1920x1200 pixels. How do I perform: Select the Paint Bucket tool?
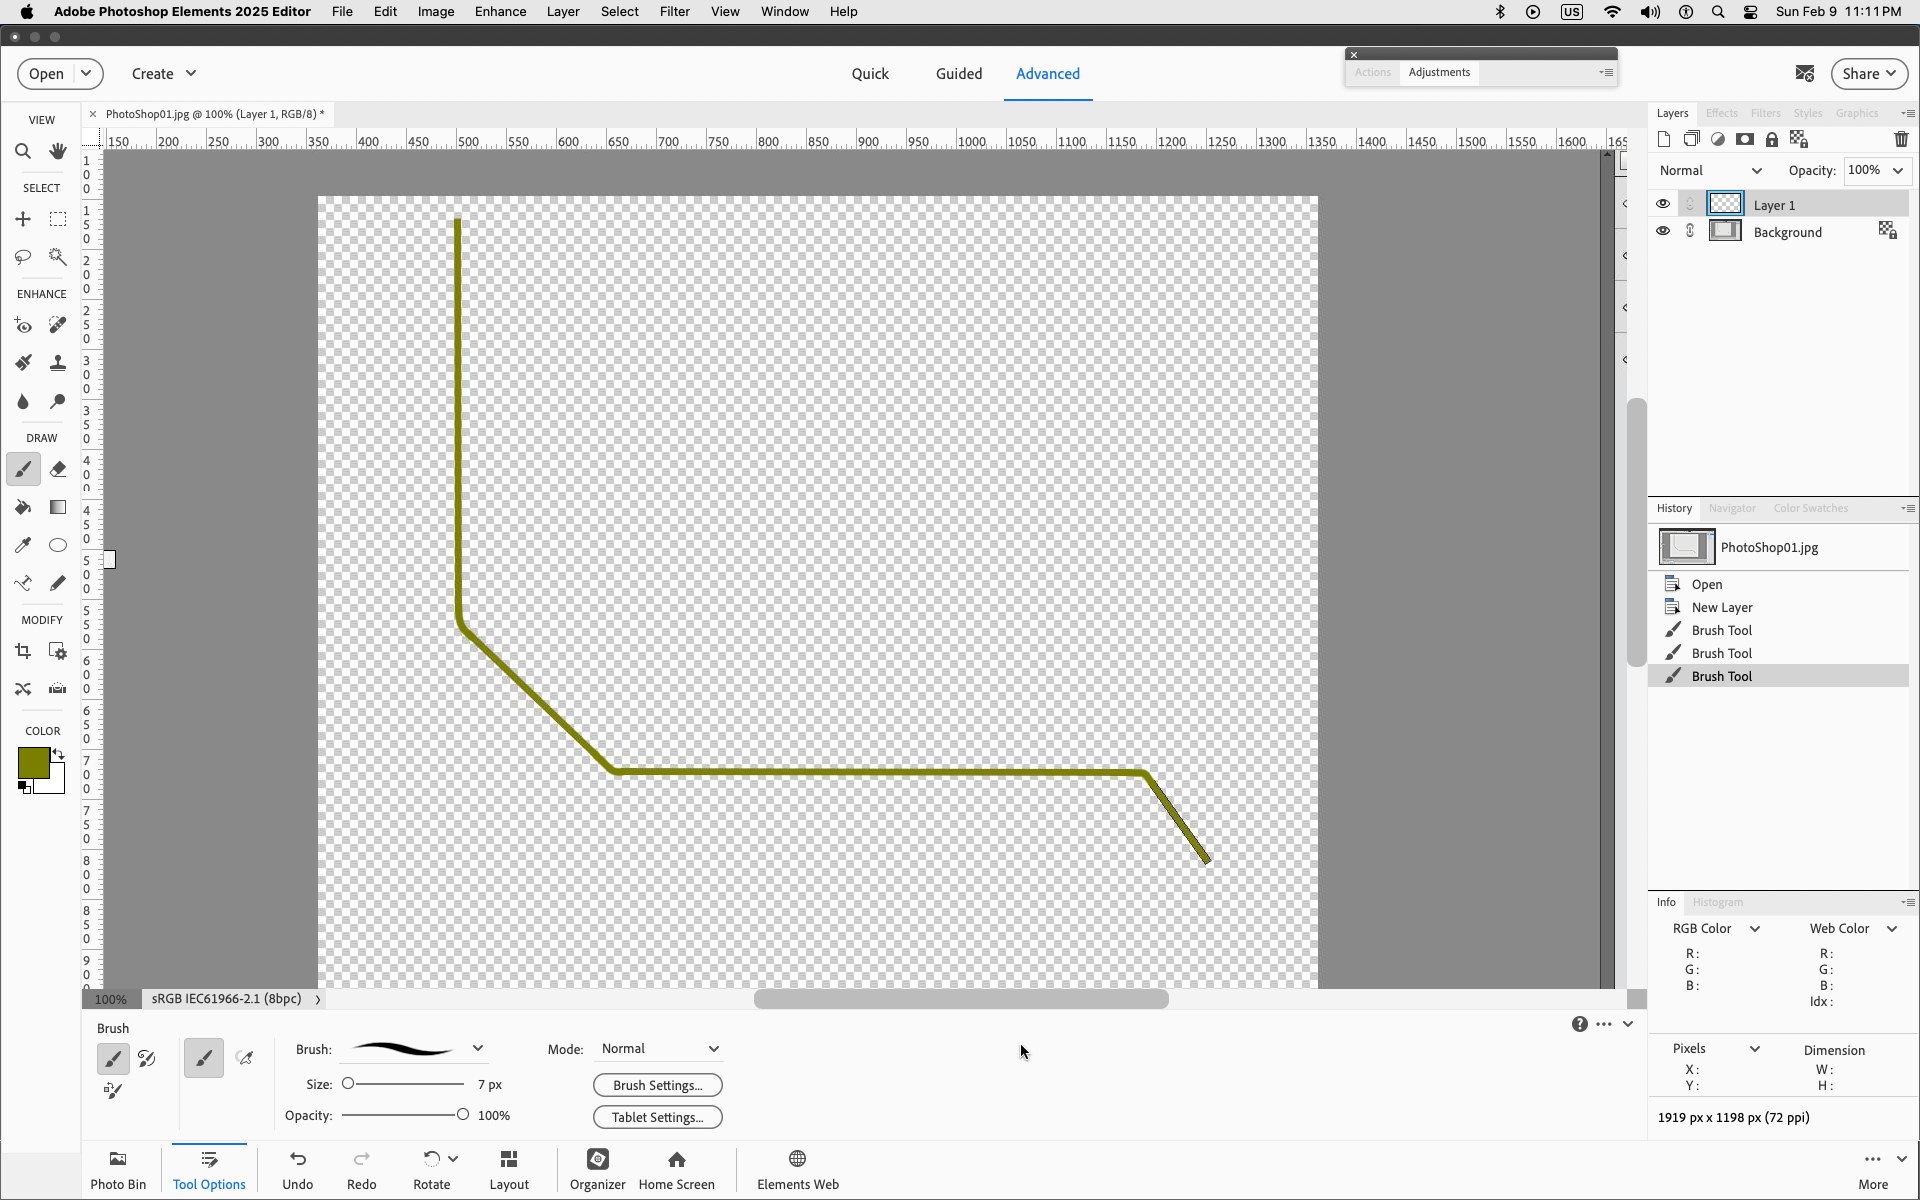(x=23, y=507)
